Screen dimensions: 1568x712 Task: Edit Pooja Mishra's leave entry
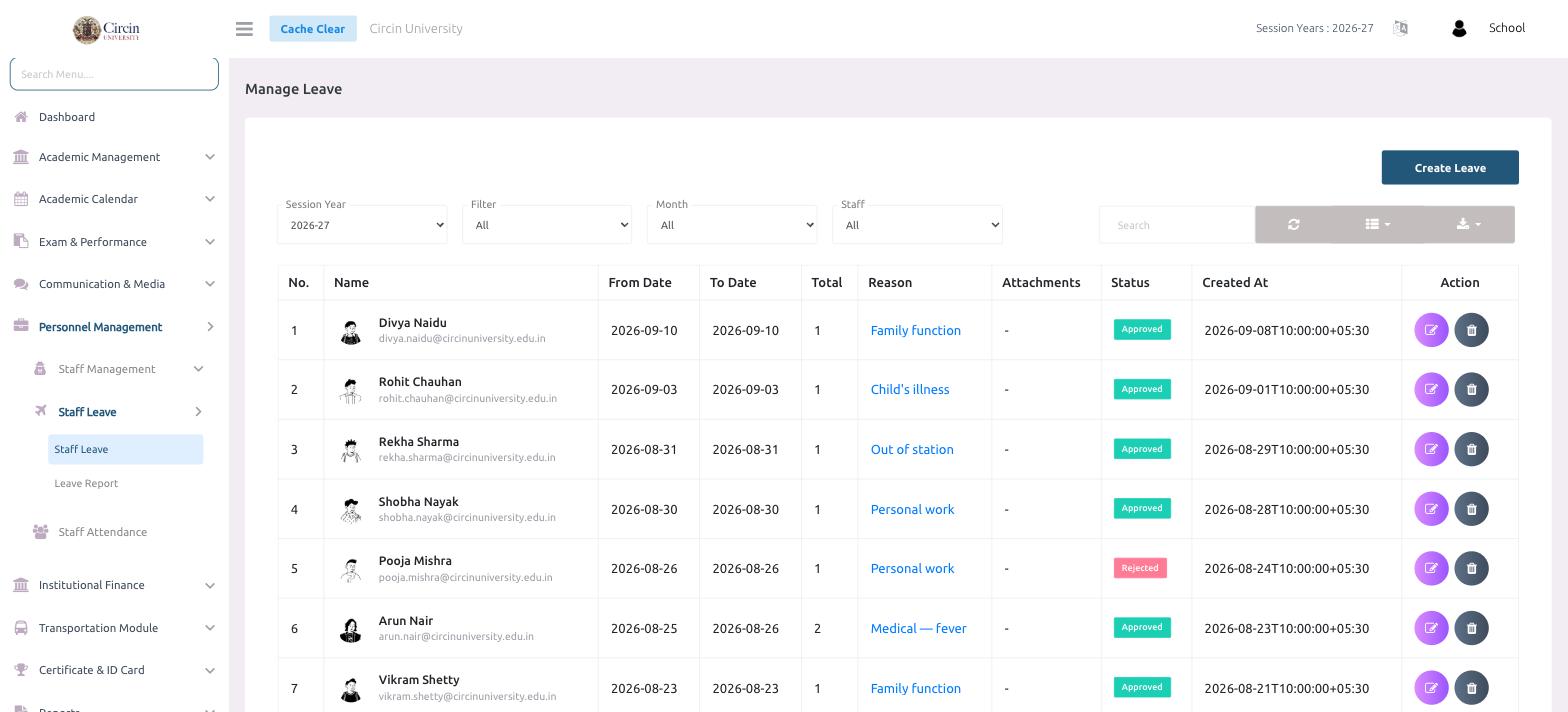(1431, 568)
